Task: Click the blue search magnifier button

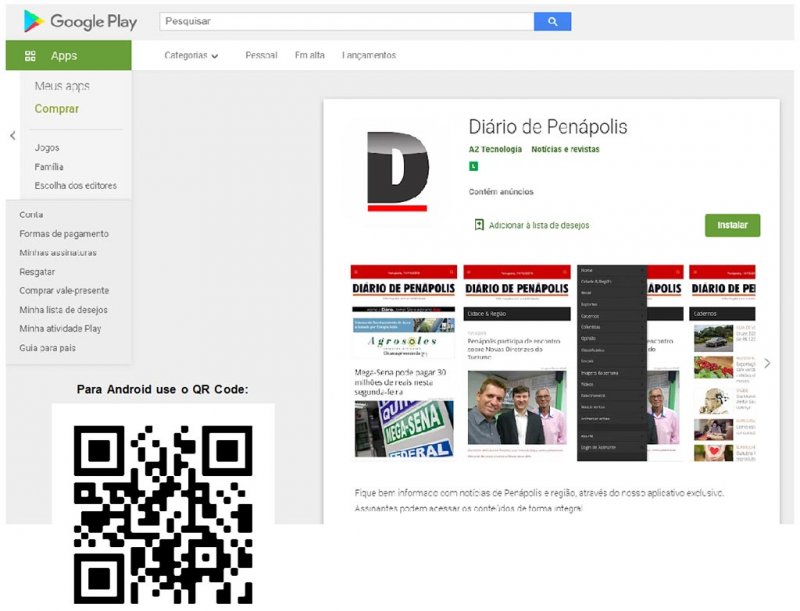Action: click(553, 21)
